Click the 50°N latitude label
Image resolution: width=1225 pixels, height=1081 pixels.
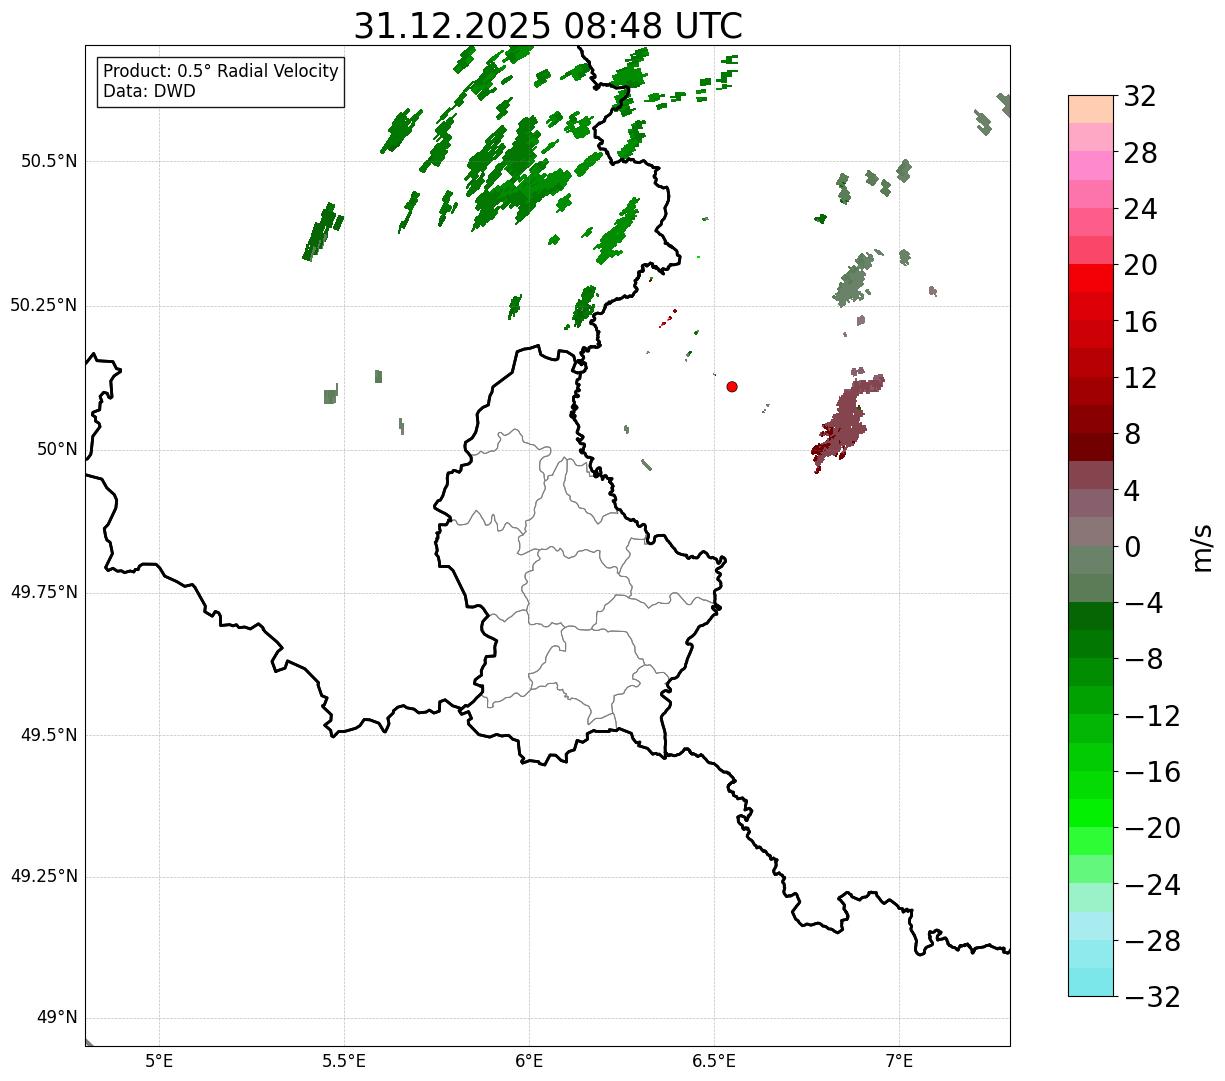57,449
